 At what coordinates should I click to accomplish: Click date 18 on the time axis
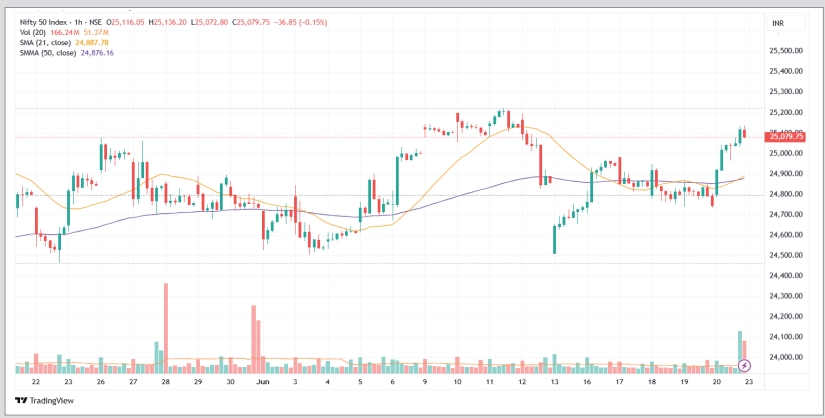tap(652, 383)
